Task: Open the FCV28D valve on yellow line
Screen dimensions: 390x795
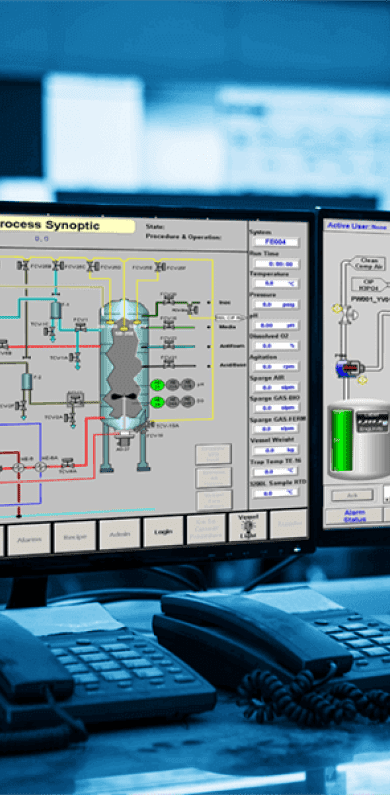Action: tap(92, 265)
